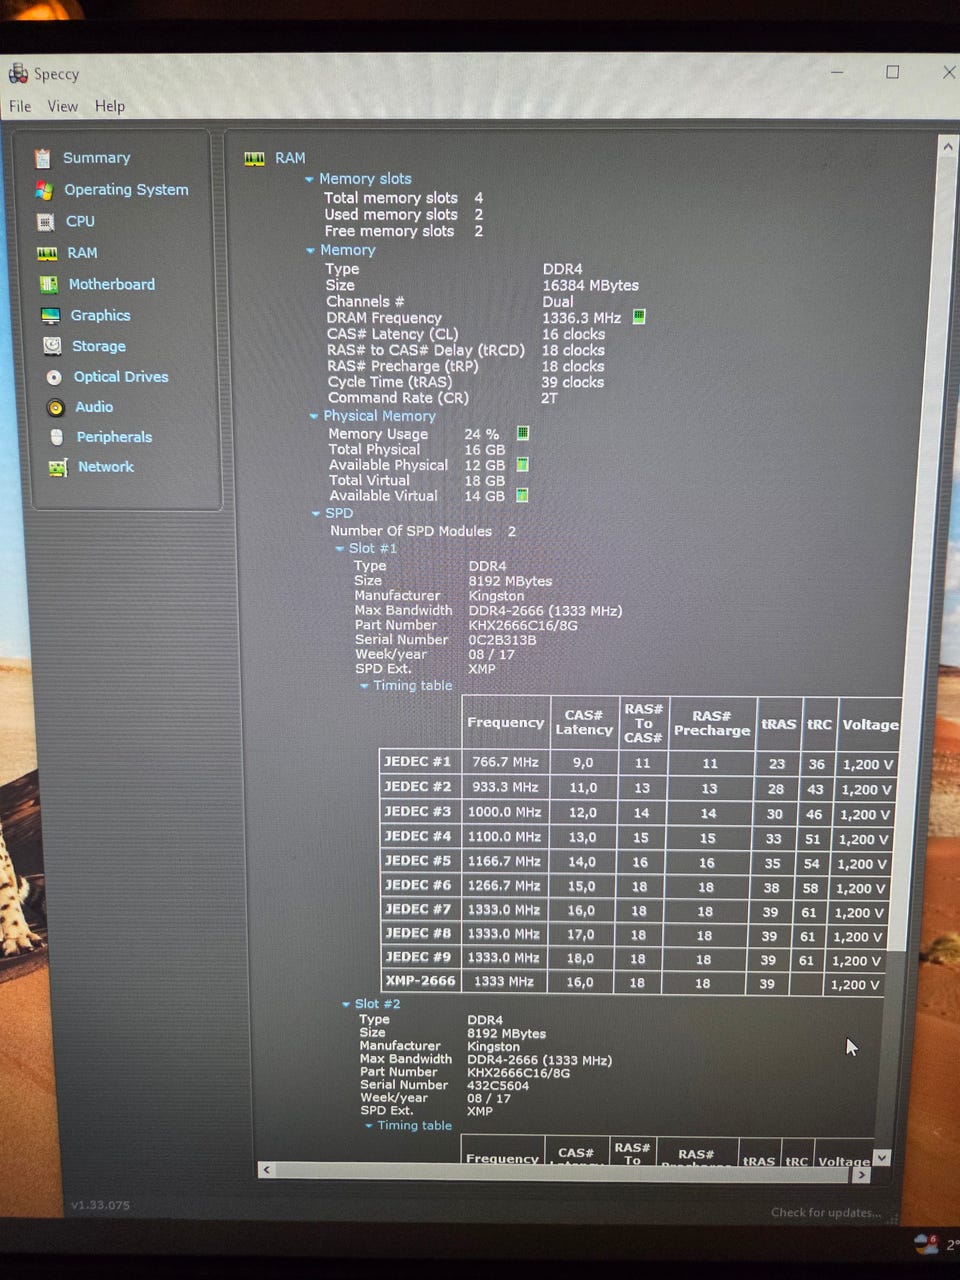This screenshot has height=1280, width=960.
Task: Collapse the SPD section
Action: click(x=316, y=514)
